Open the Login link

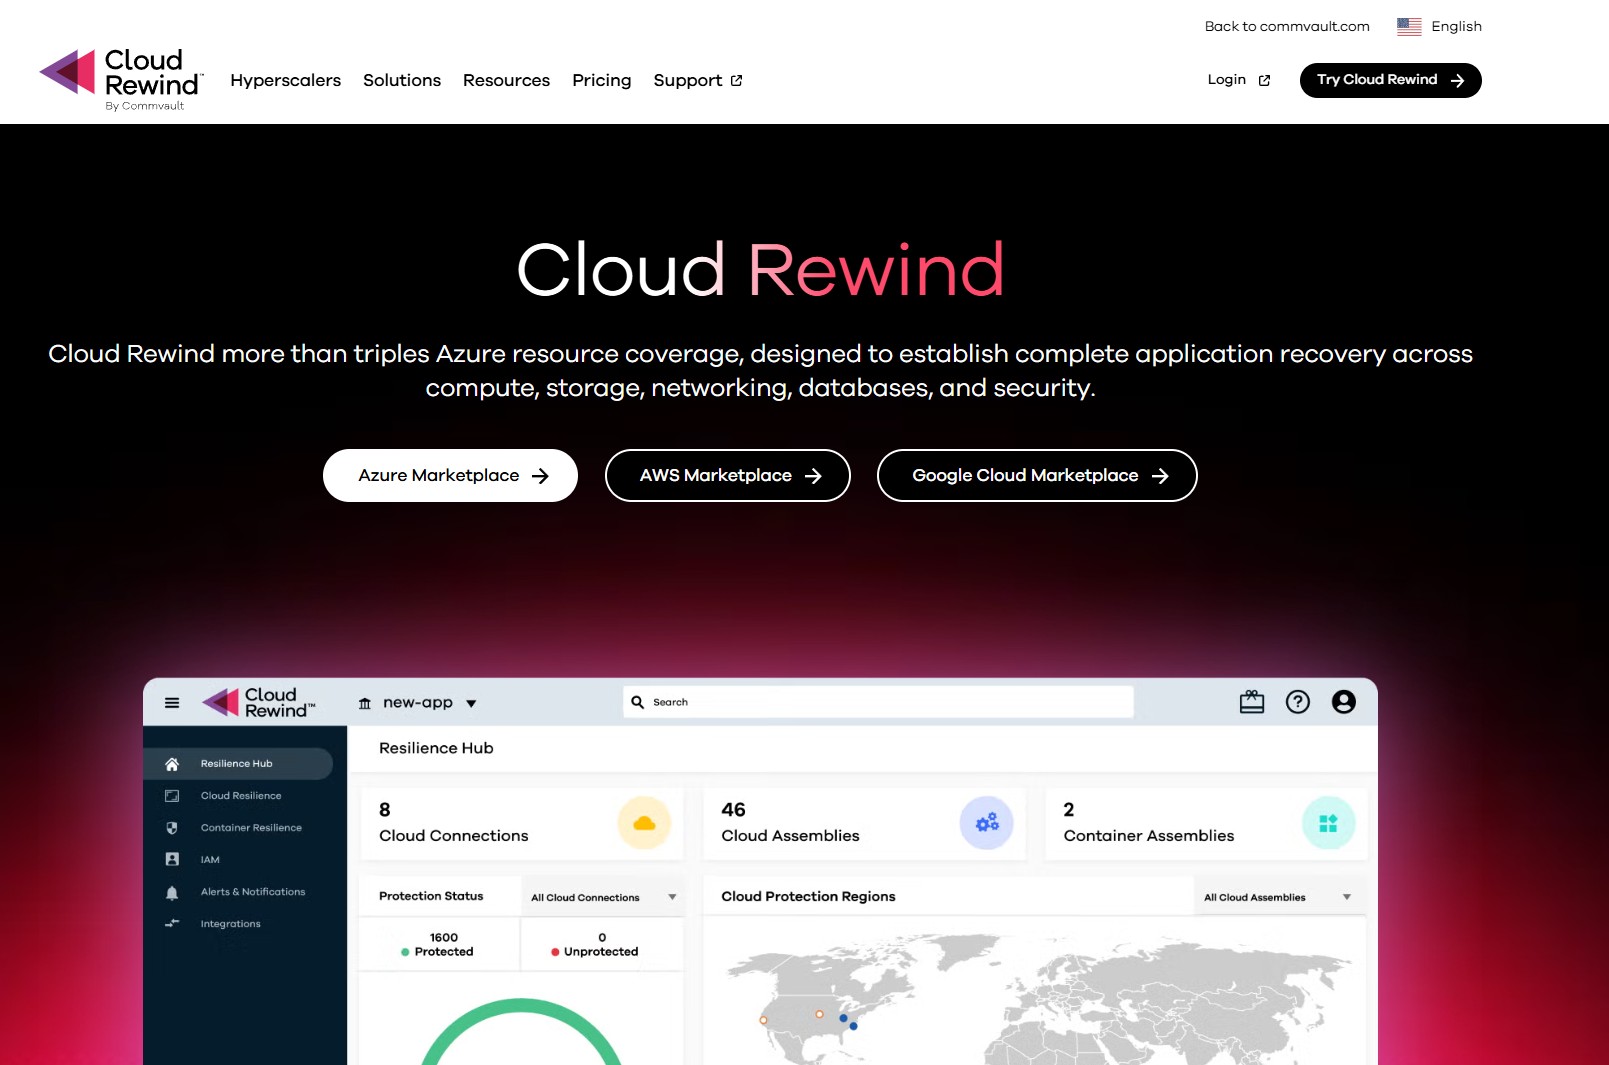coord(1238,80)
